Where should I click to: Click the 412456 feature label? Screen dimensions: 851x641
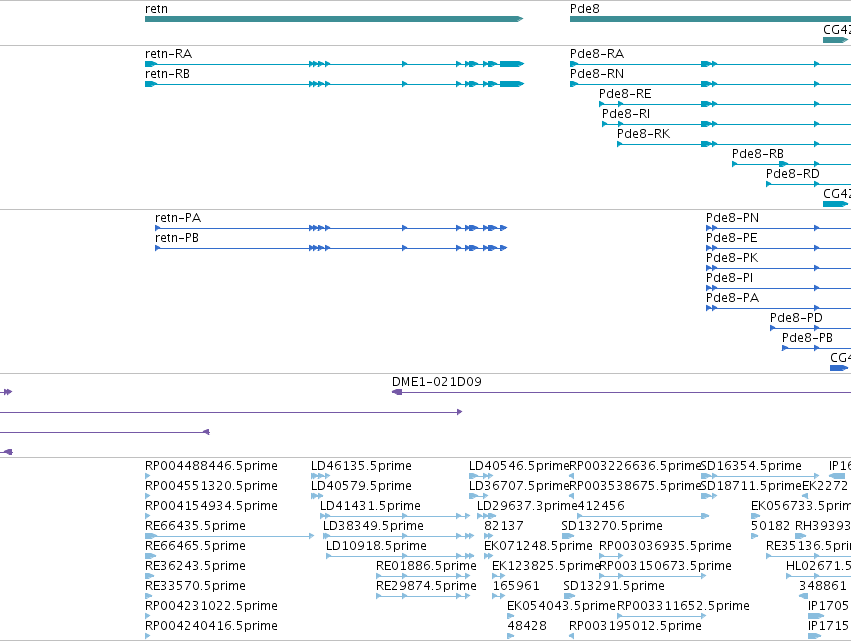[600, 506]
